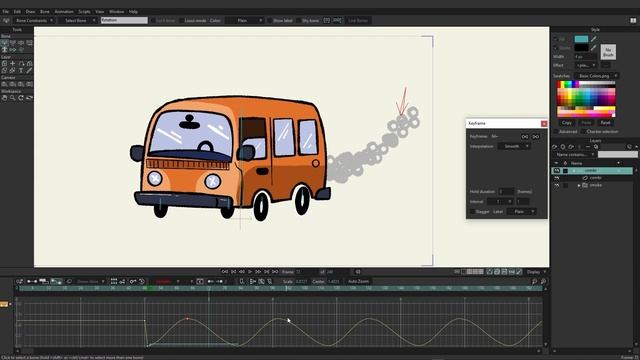Toggle visibility of the smoke layer
This screenshot has height=360, width=640.
coord(556,185)
